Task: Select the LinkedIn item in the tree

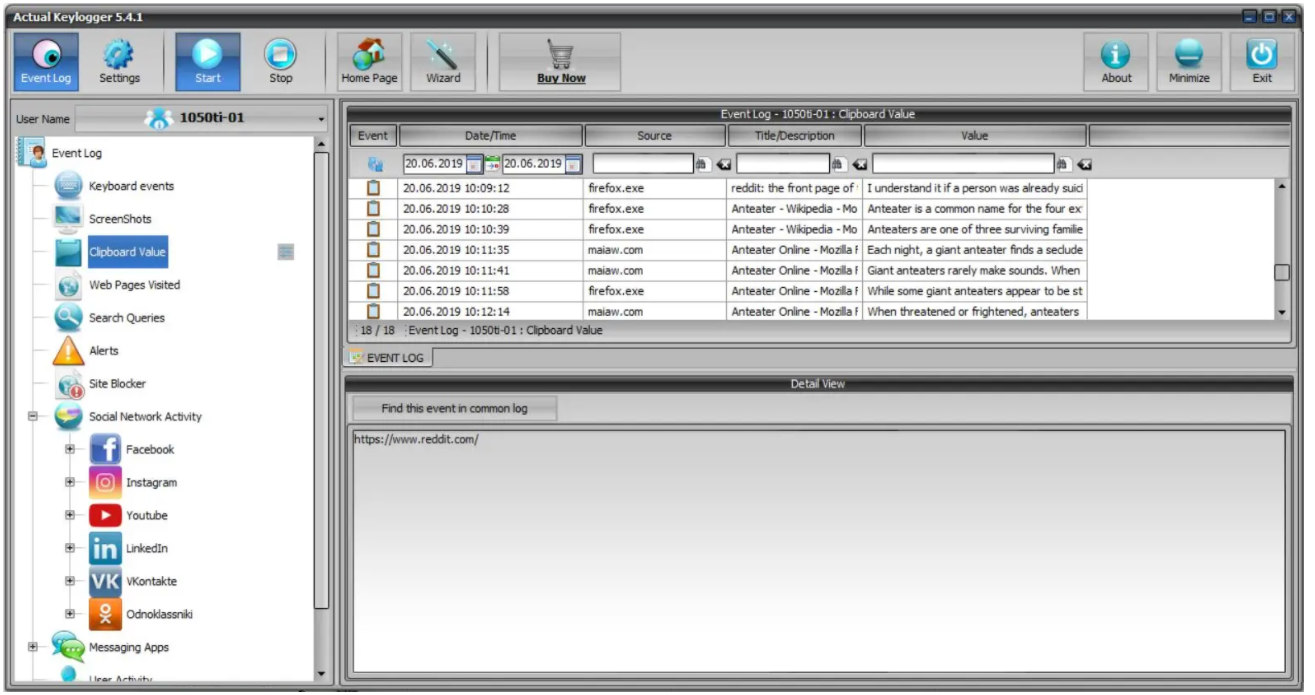Action: [147, 549]
